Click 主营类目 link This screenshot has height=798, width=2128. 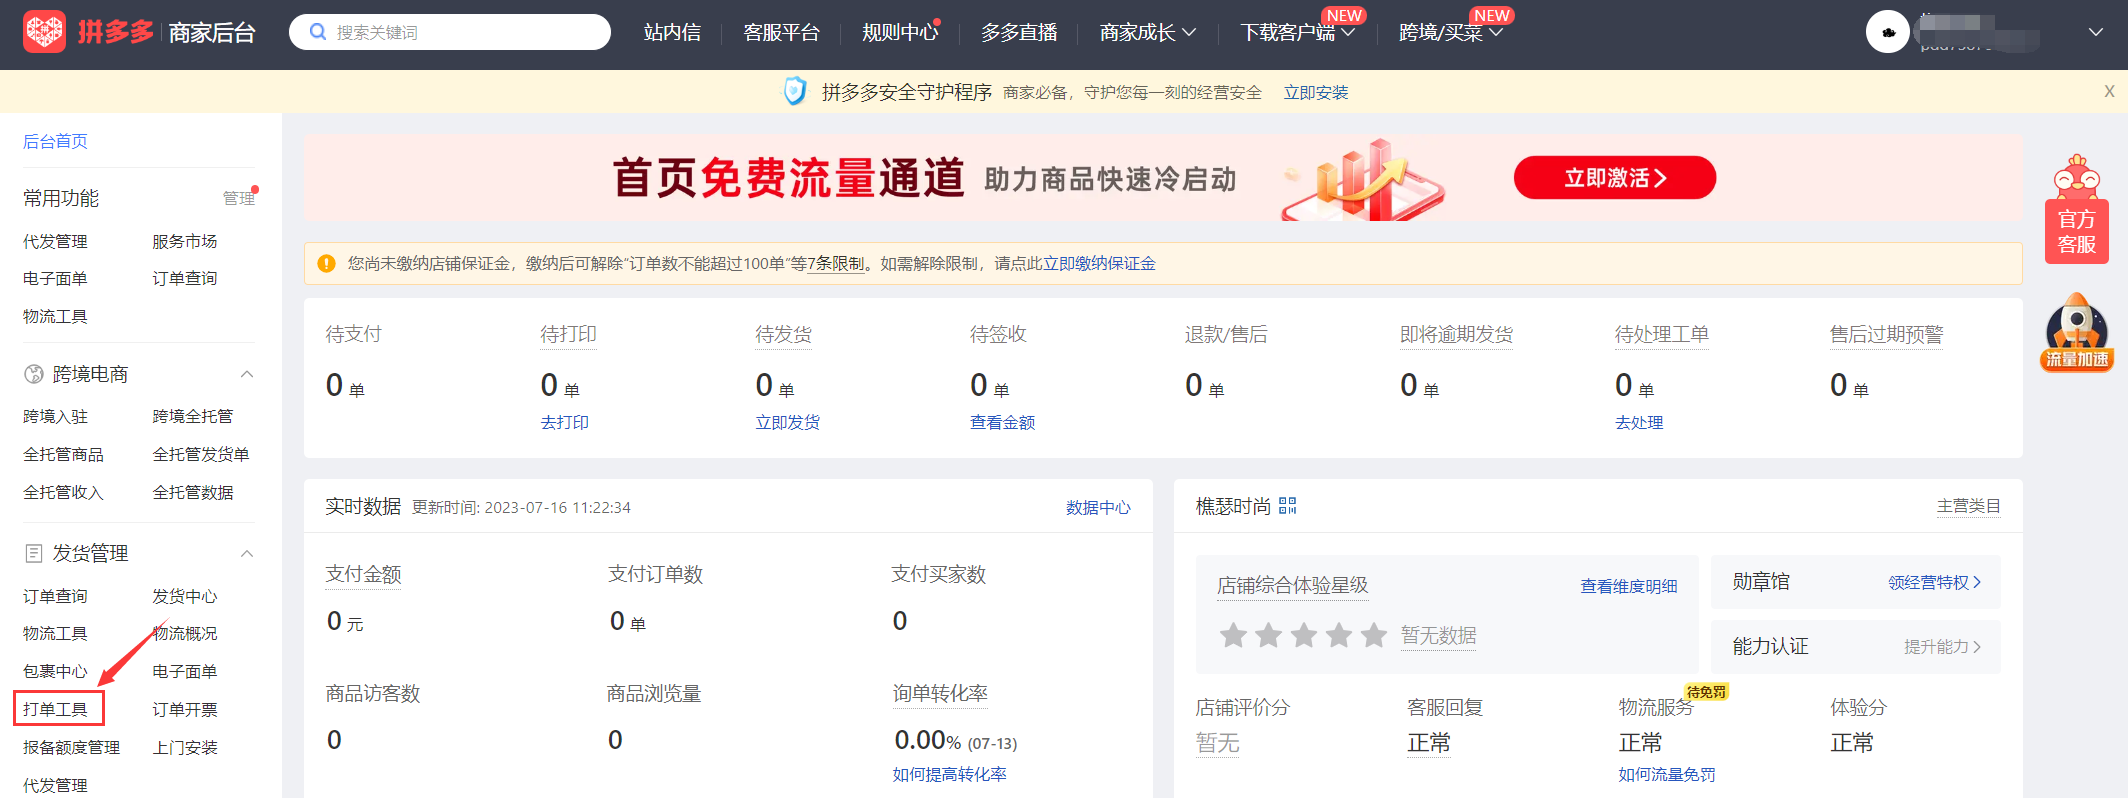(1968, 506)
